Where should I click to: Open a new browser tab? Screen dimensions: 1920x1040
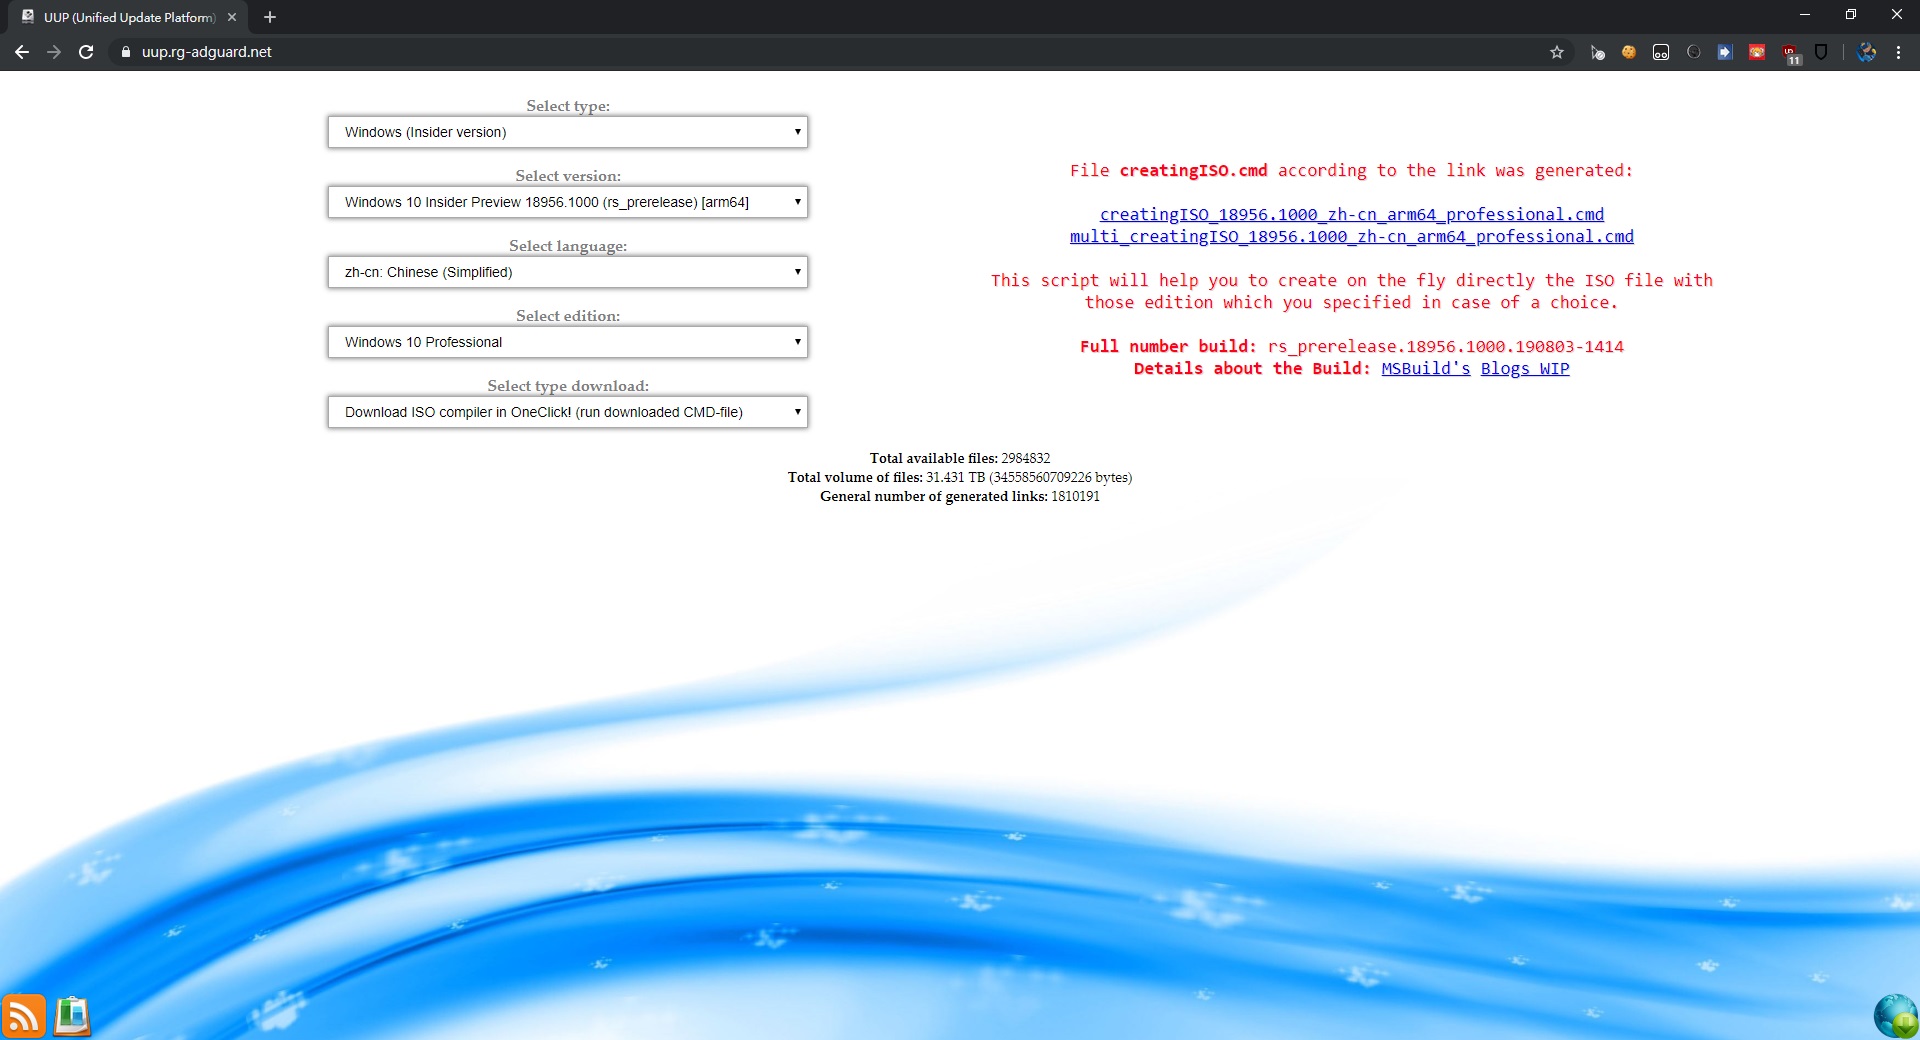(x=270, y=17)
